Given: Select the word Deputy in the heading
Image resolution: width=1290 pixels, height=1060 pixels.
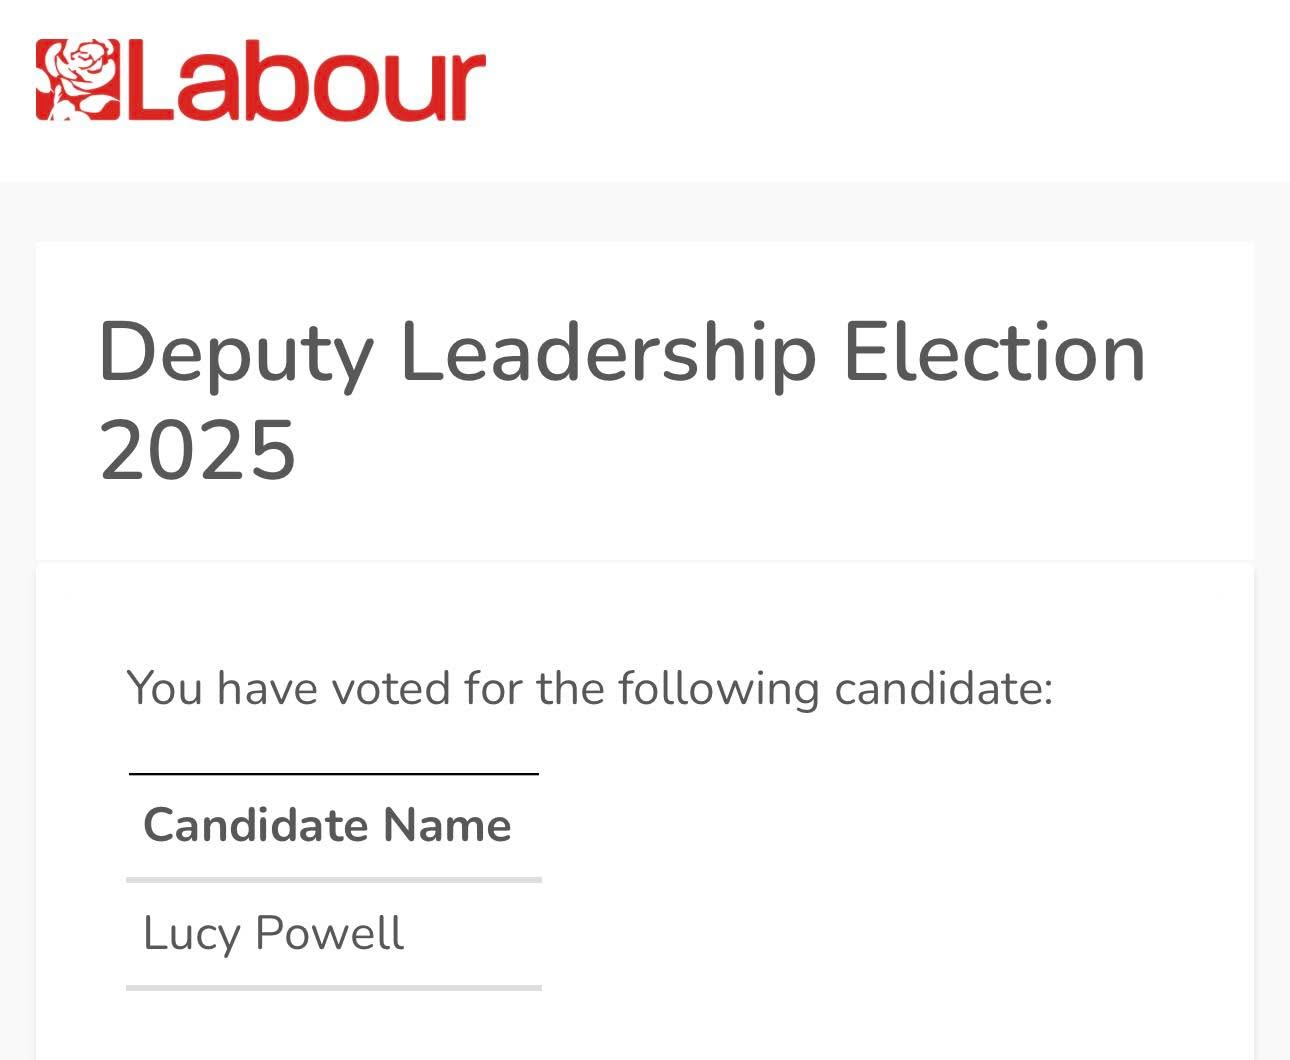Looking at the screenshot, I should 236,353.
